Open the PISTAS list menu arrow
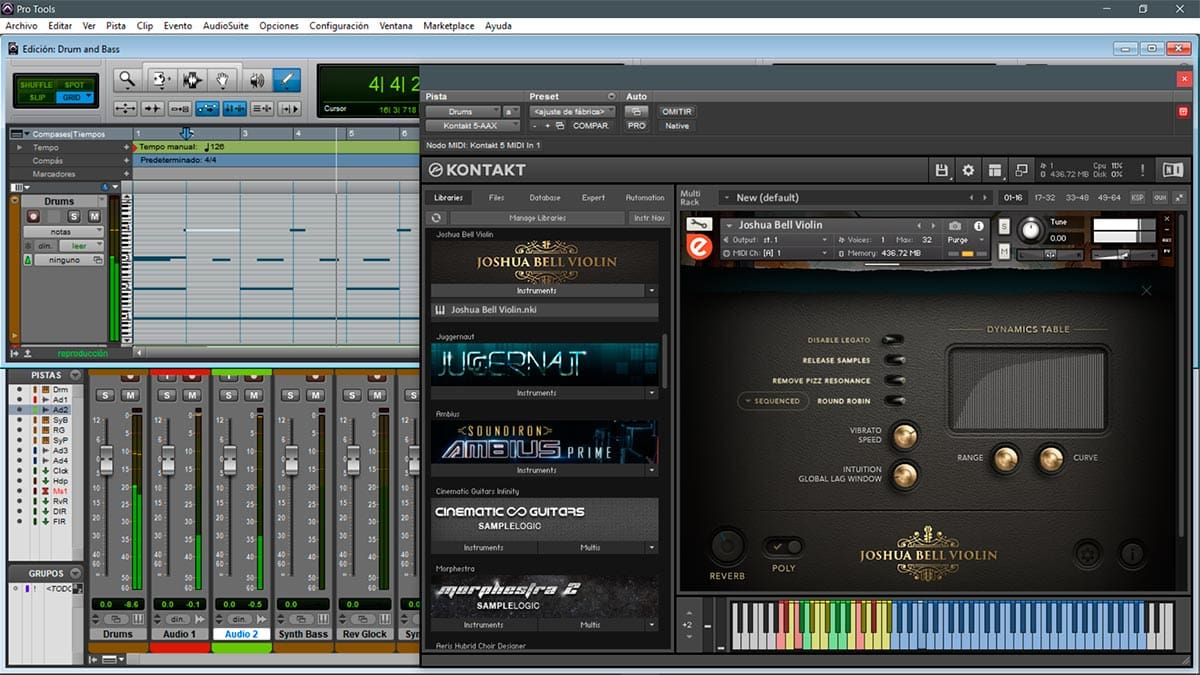The image size is (1200, 675). [75, 375]
